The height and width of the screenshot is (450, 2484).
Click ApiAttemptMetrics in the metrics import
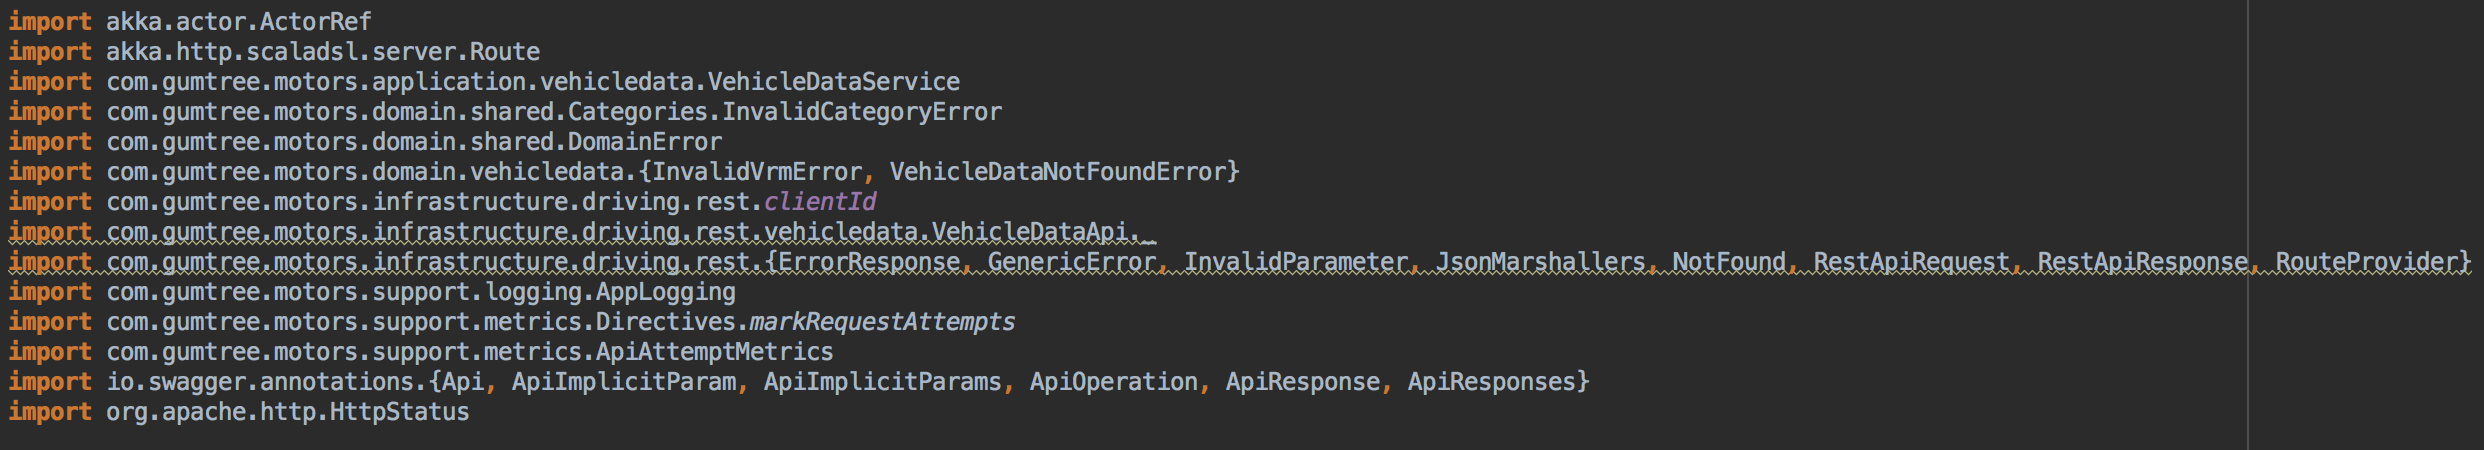[715, 351]
